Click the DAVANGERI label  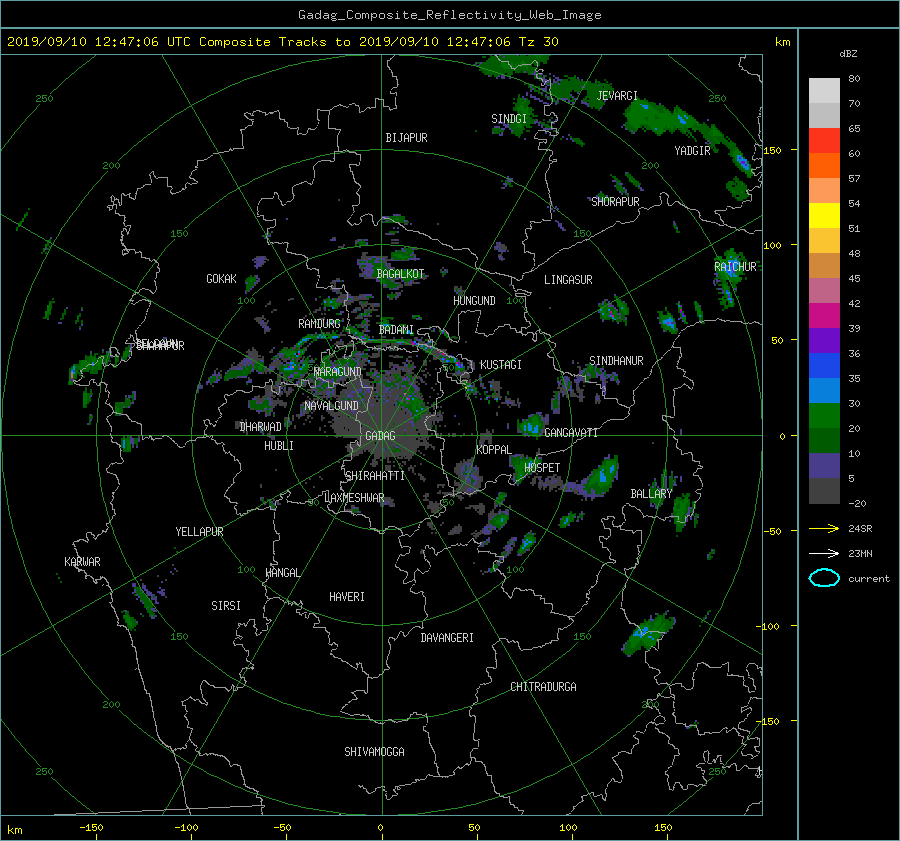[x=447, y=638]
